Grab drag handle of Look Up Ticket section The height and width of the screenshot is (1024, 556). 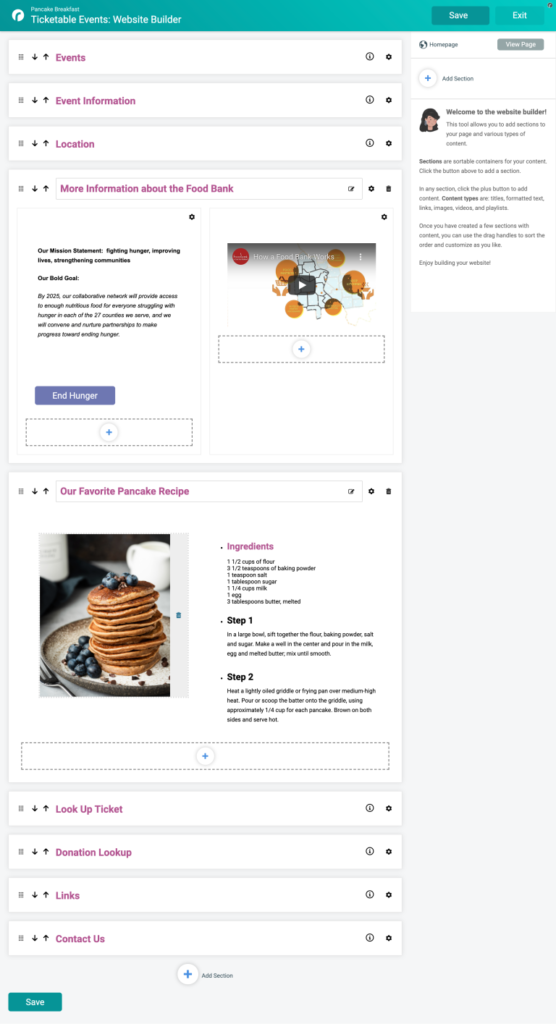[21, 808]
